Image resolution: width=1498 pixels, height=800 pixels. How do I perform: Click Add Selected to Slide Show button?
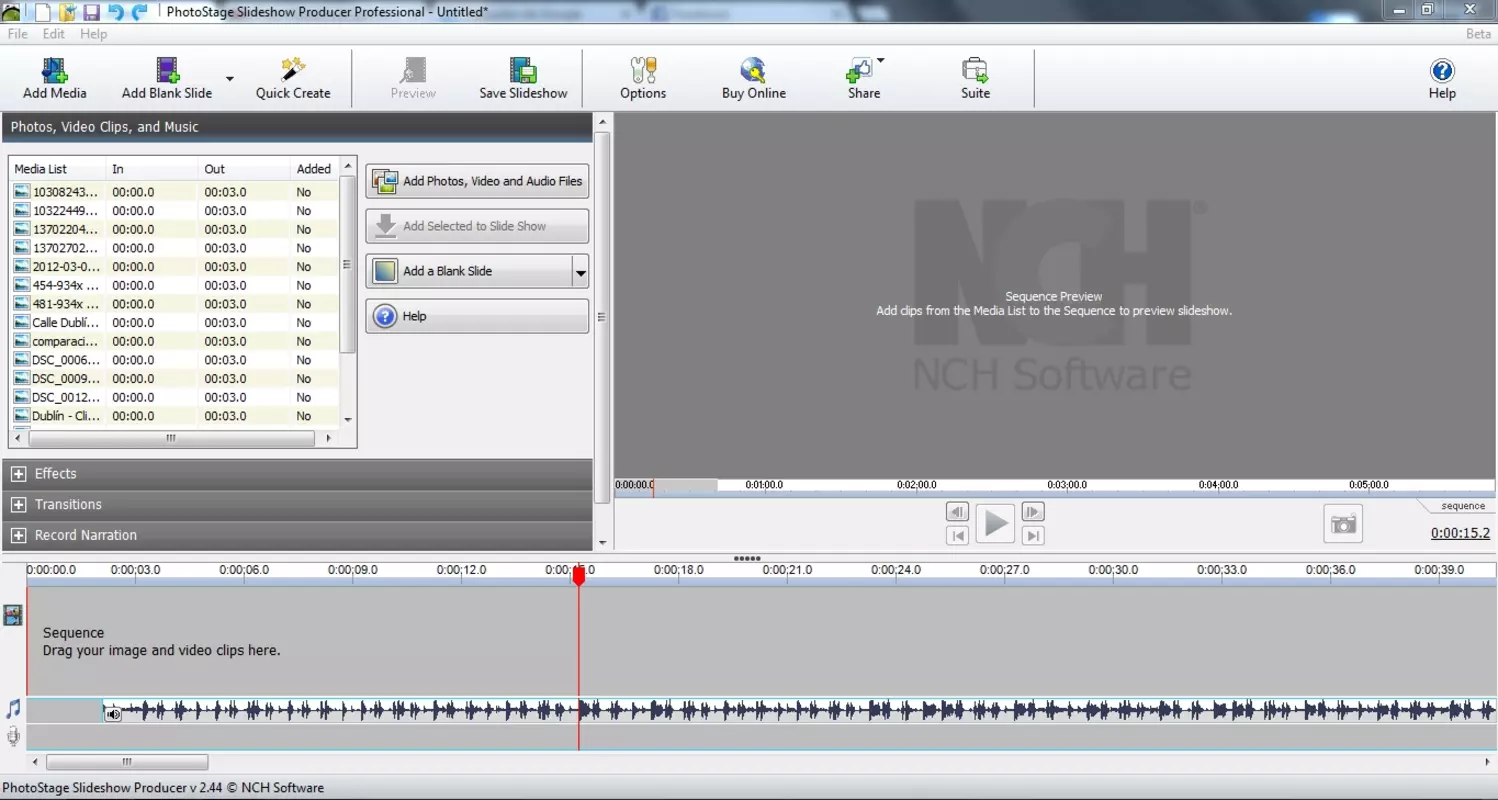(x=477, y=226)
